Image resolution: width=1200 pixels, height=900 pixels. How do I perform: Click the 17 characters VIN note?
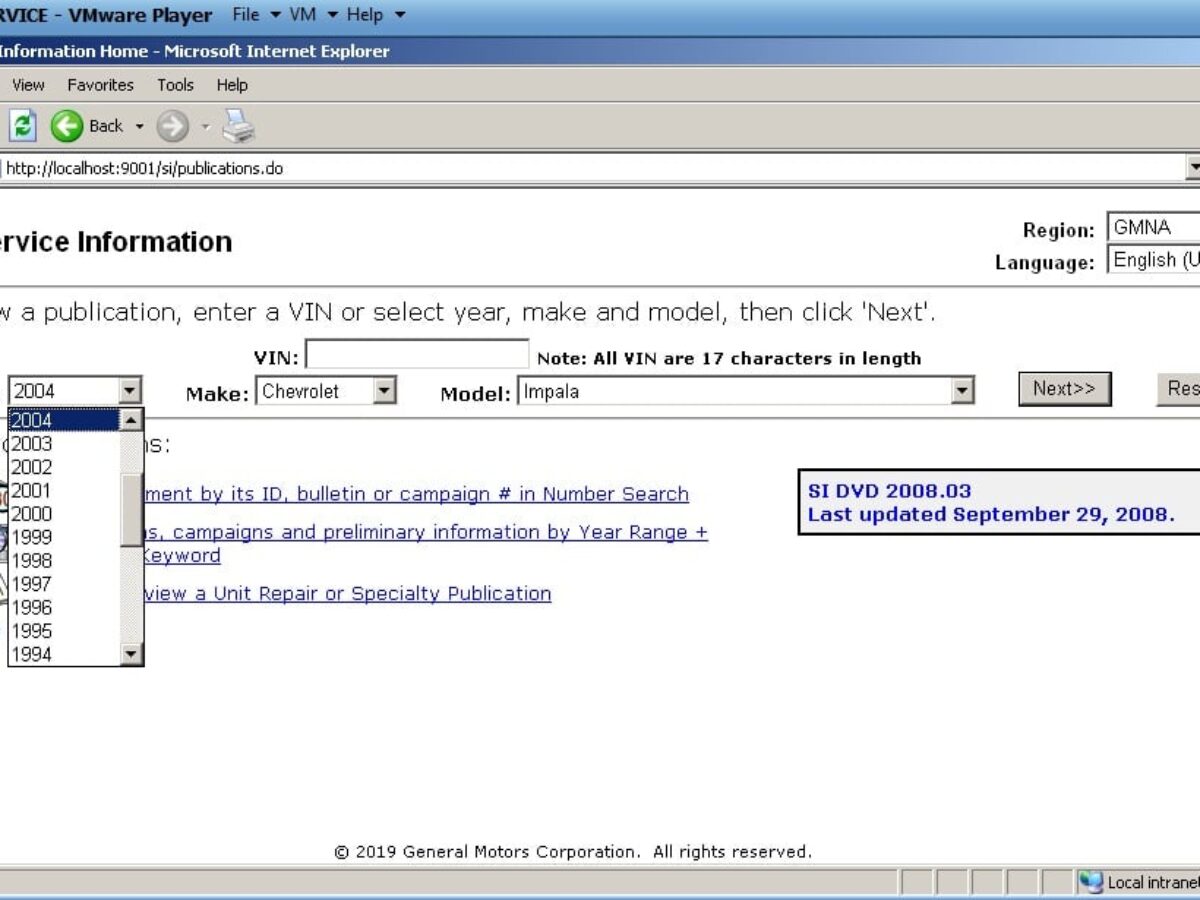(729, 358)
